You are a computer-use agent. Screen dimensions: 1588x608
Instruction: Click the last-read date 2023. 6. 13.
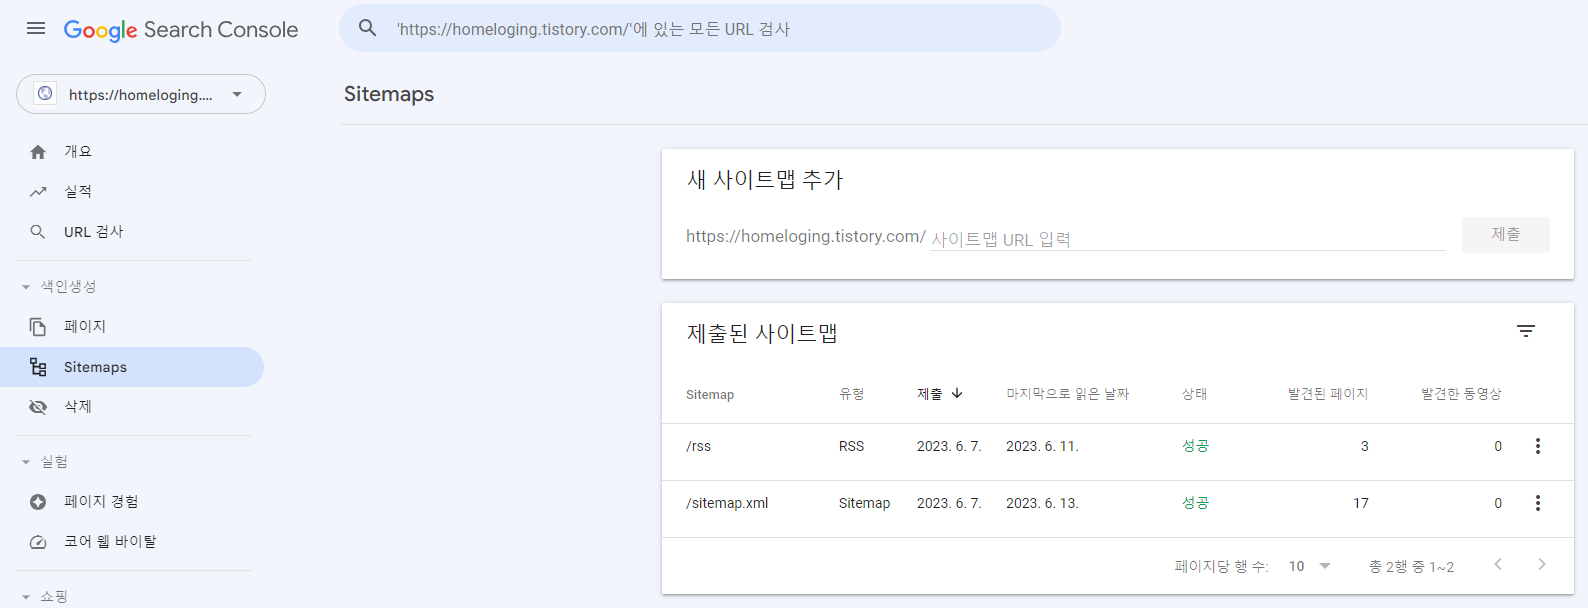[1042, 503]
